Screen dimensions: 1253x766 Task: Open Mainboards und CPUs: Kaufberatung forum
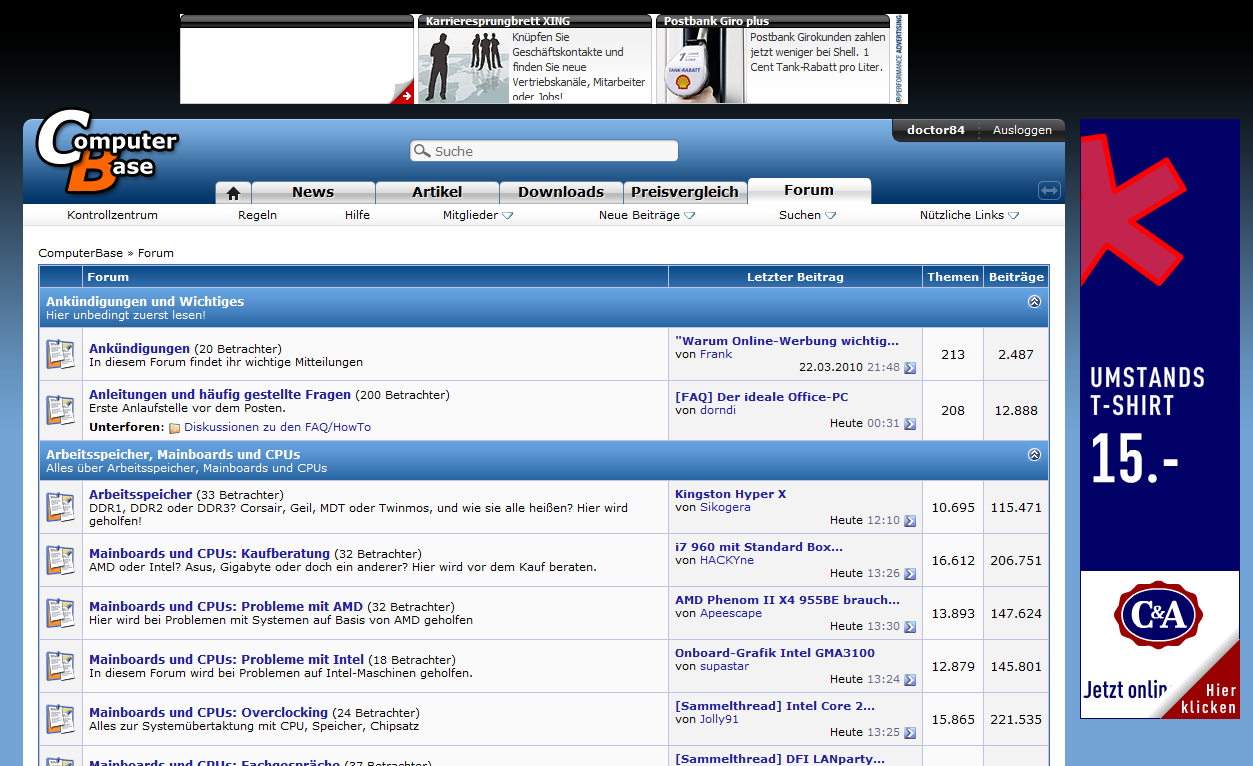209,553
